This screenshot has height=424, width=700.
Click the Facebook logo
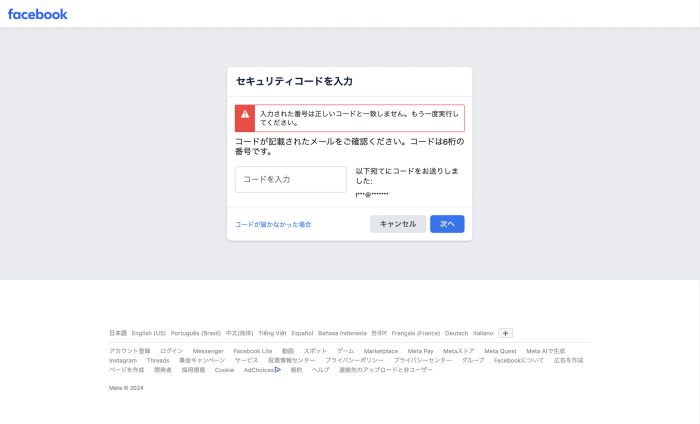pyautogui.click(x=38, y=14)
